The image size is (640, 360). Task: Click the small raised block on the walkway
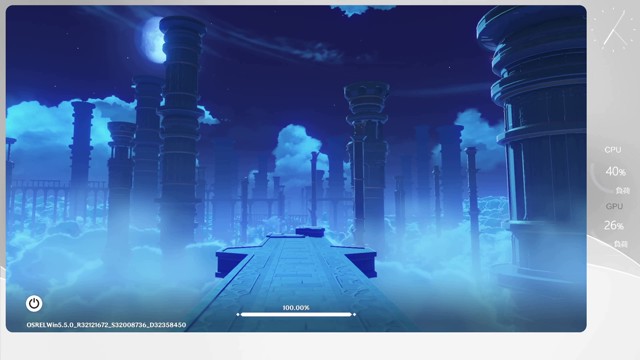click(310, 232)
